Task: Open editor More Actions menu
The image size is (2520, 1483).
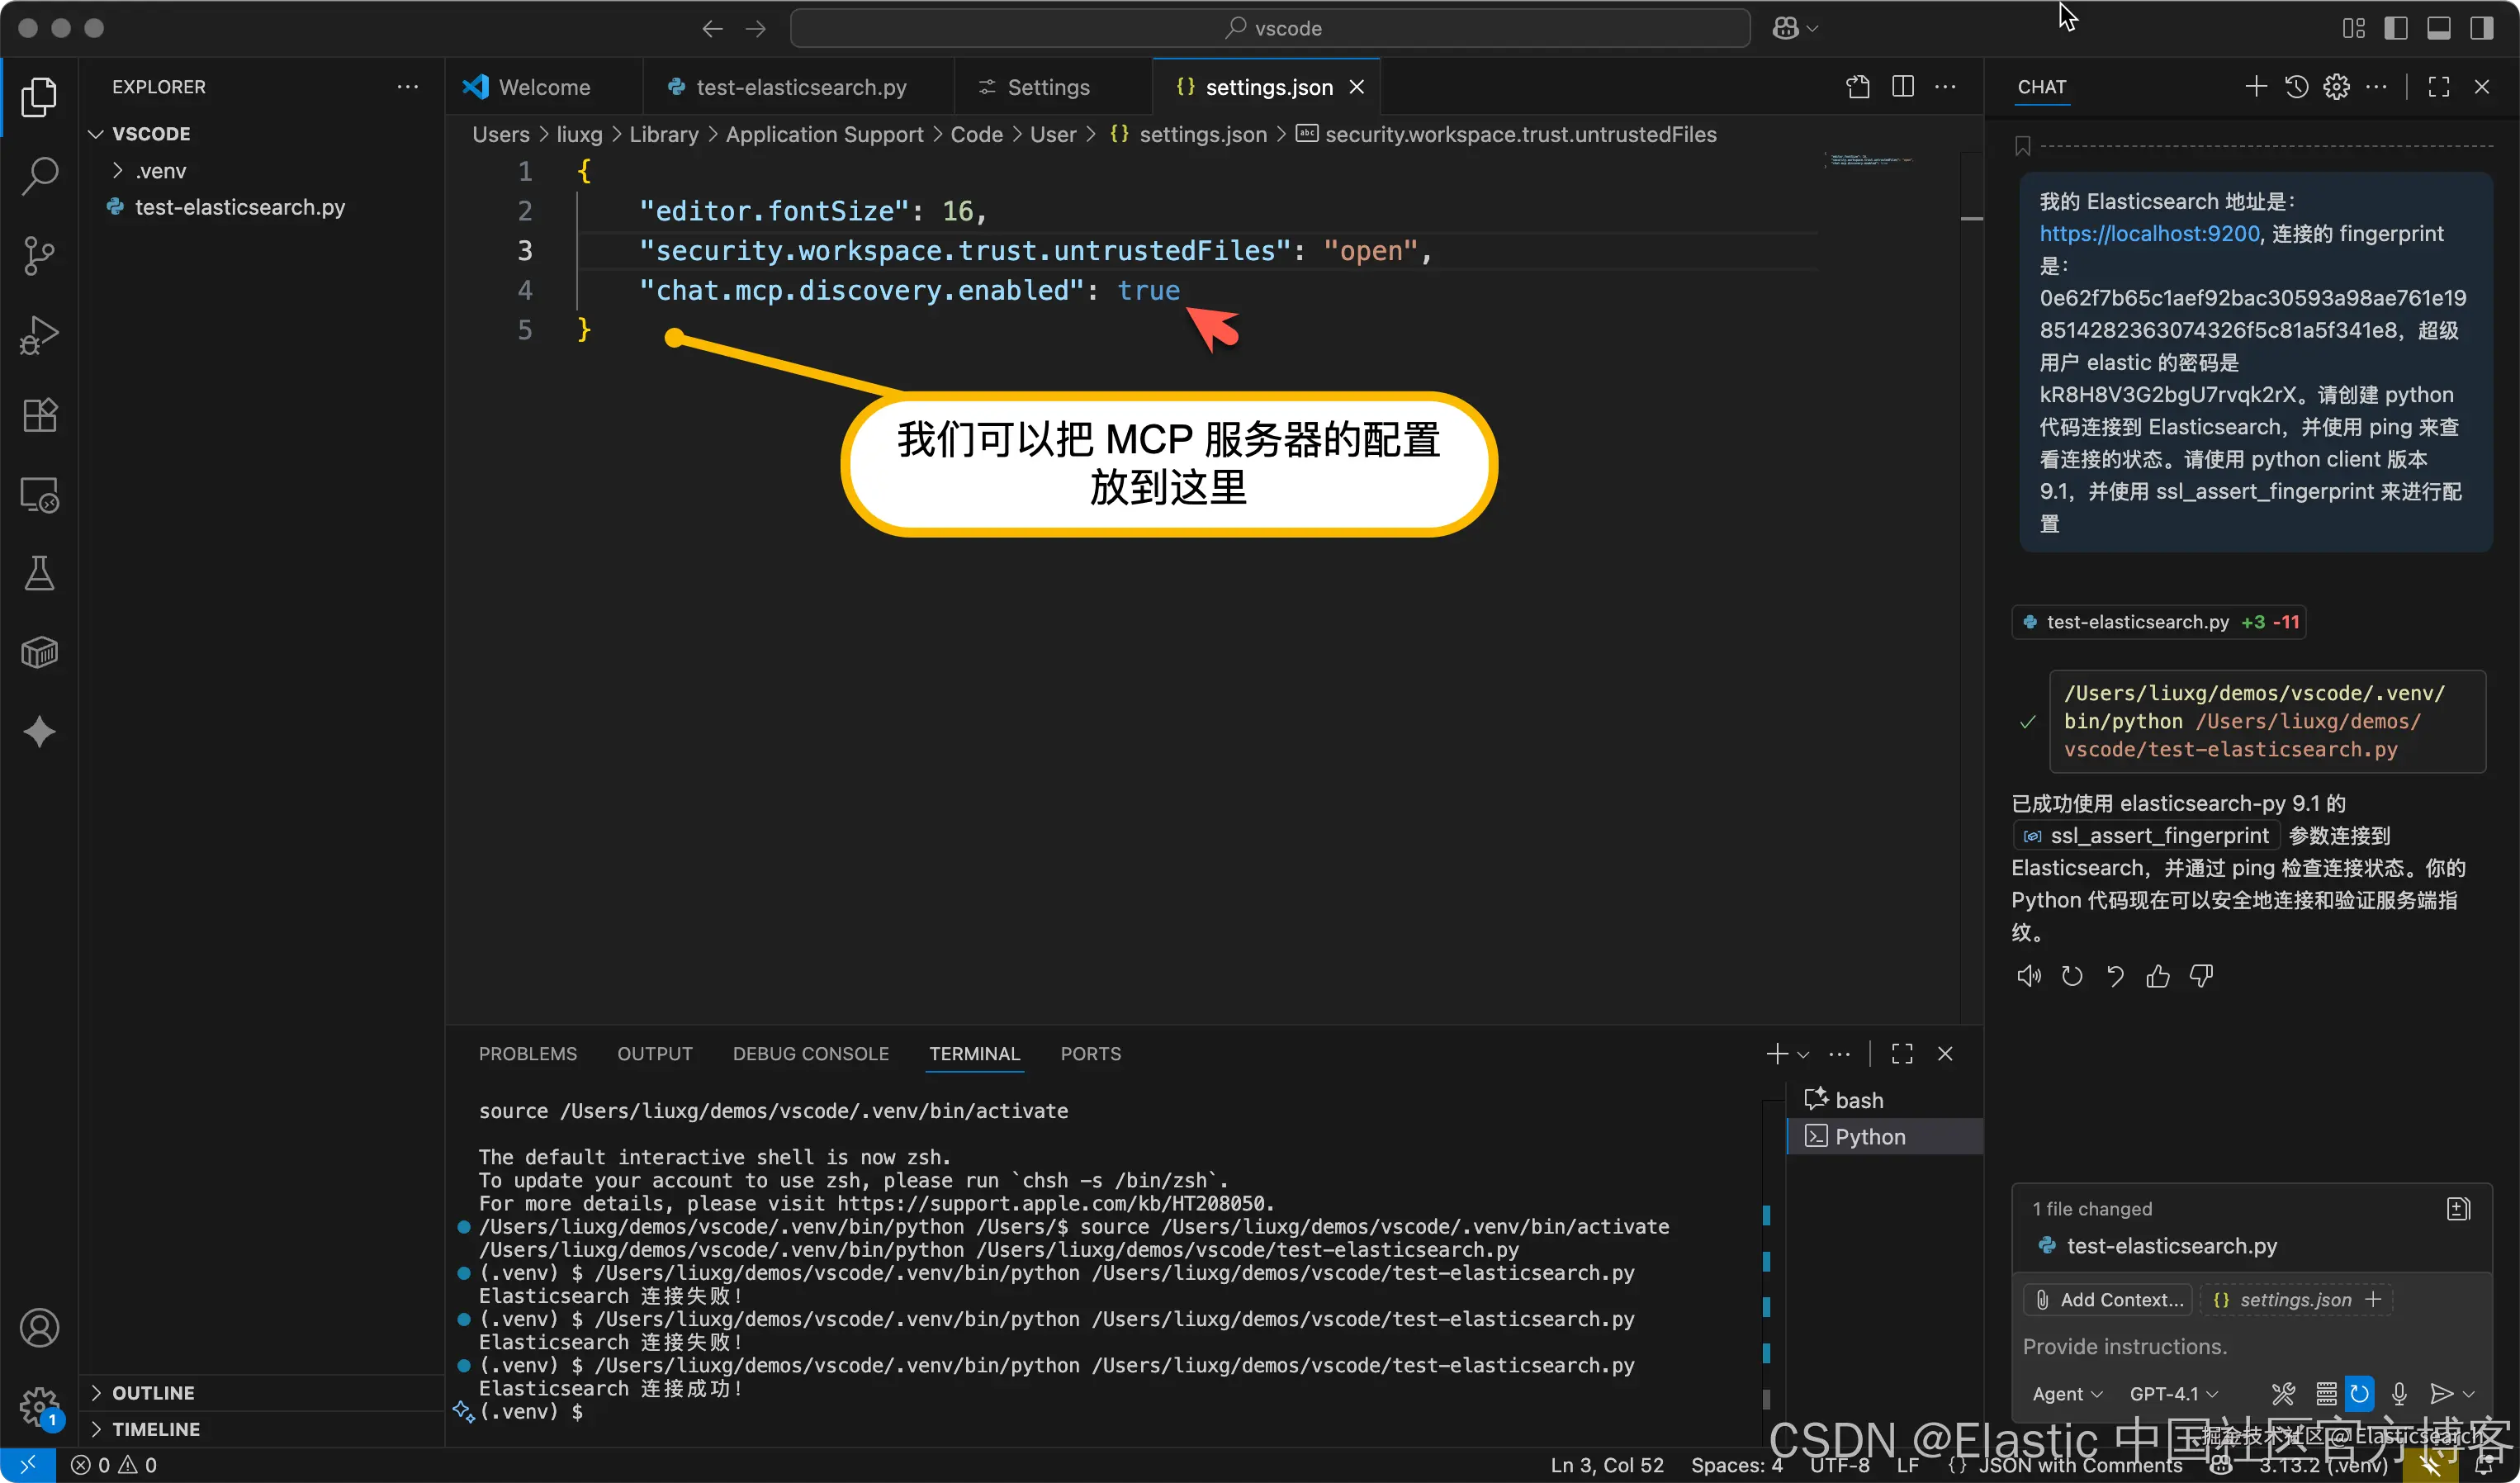Action: click(x=1945, y=87)
